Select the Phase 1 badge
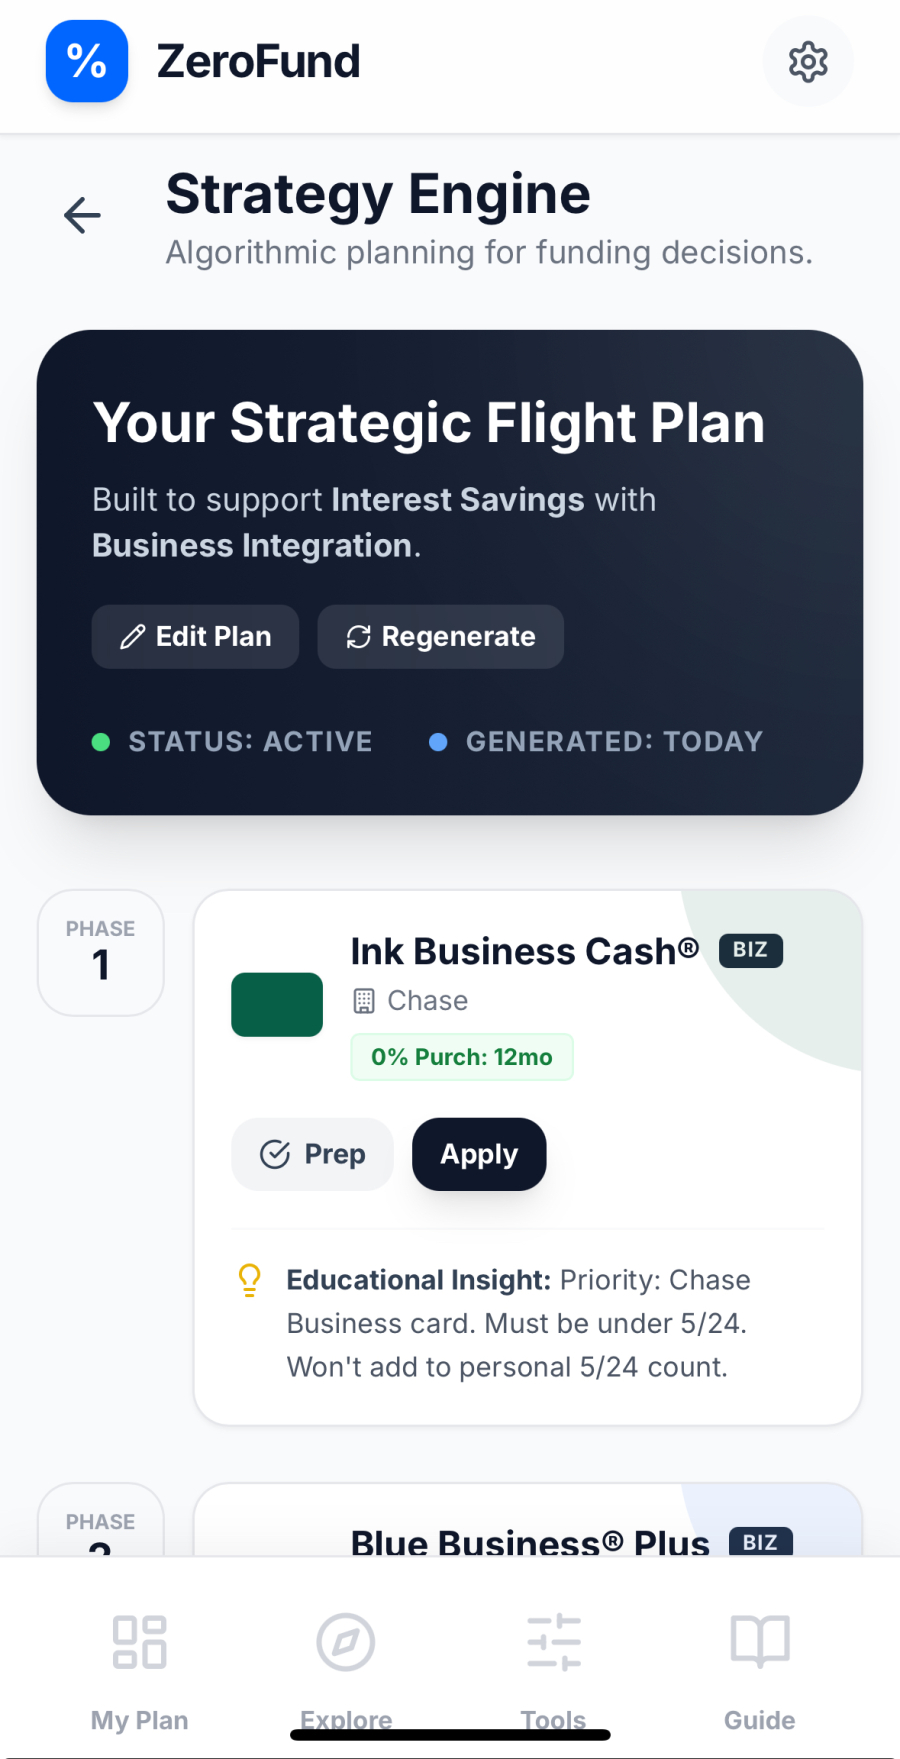The width and height of the screenshot is (900, 1759). [100, 952]
